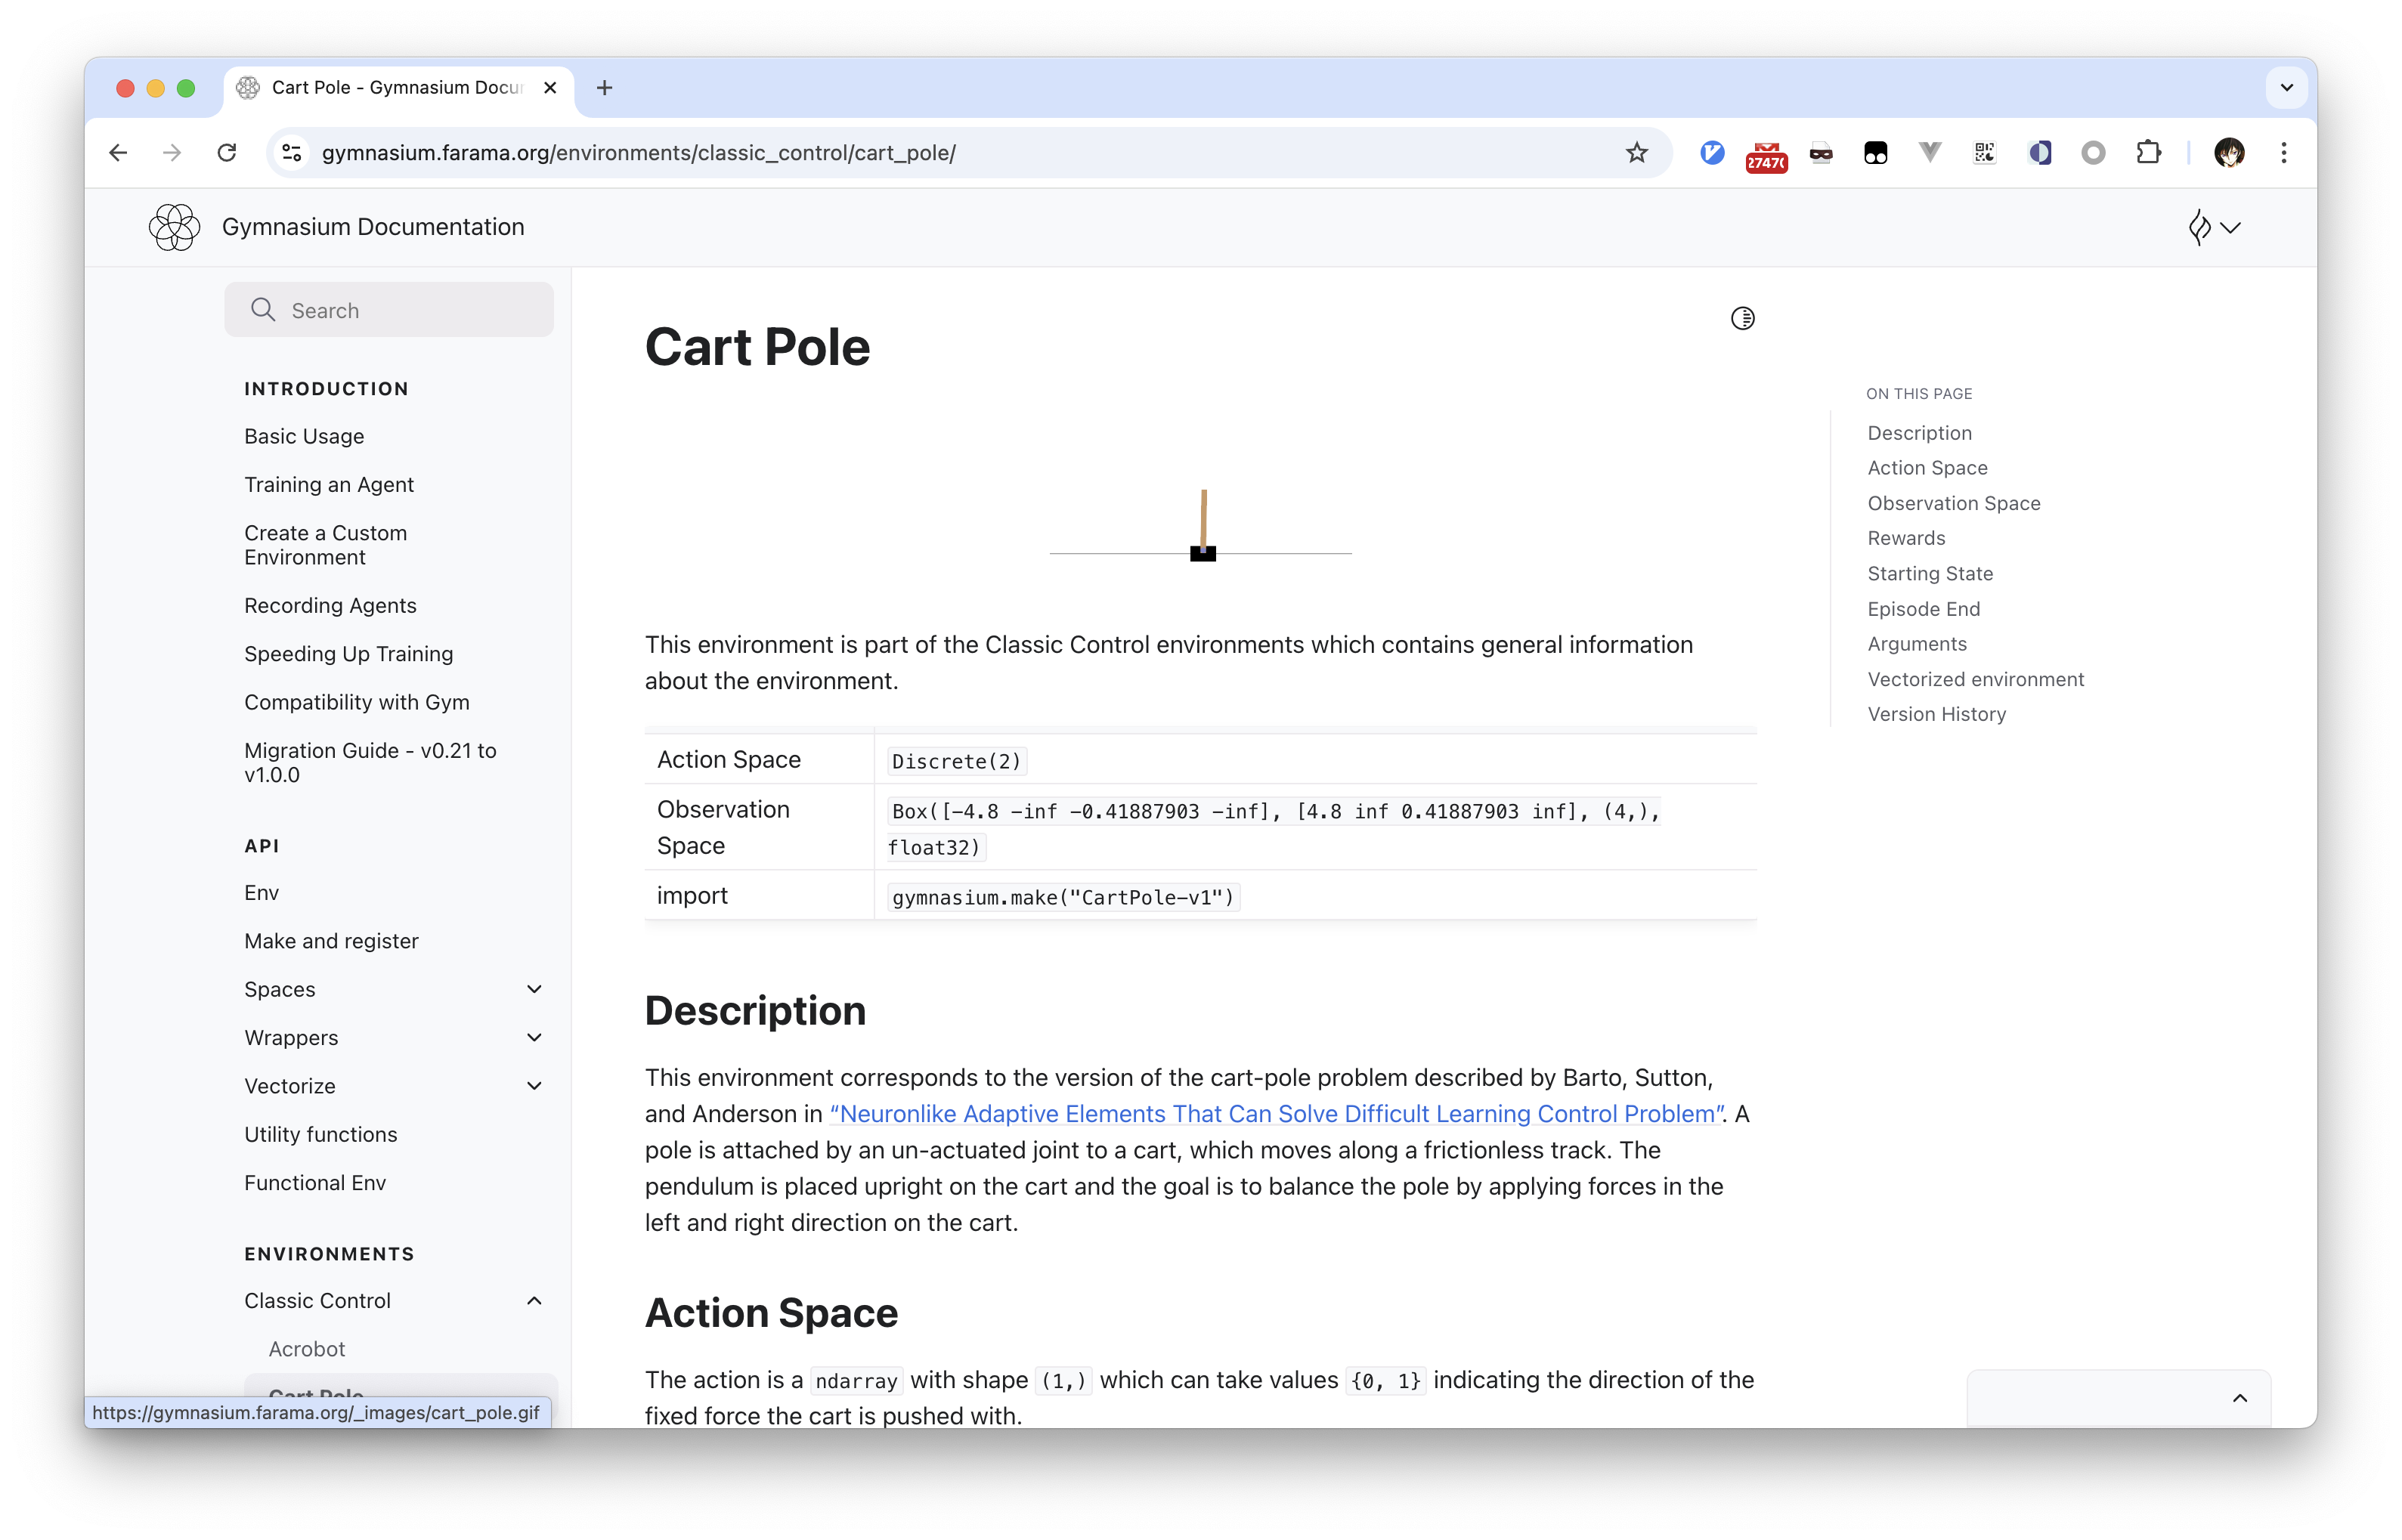Click the browser forward arrow
The width and height of the screenshot is (2402, 1540).
[x=172, y=152]
